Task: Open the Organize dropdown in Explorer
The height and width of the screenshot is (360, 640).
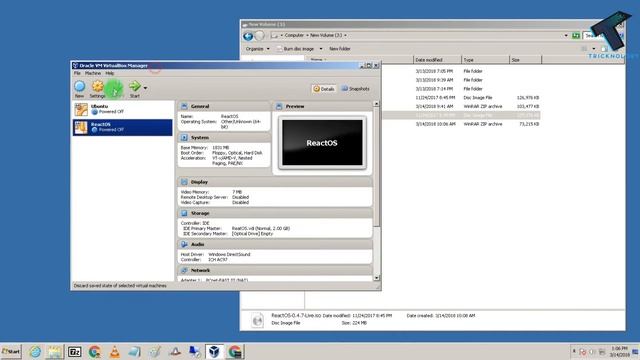Action: (257, 49)
